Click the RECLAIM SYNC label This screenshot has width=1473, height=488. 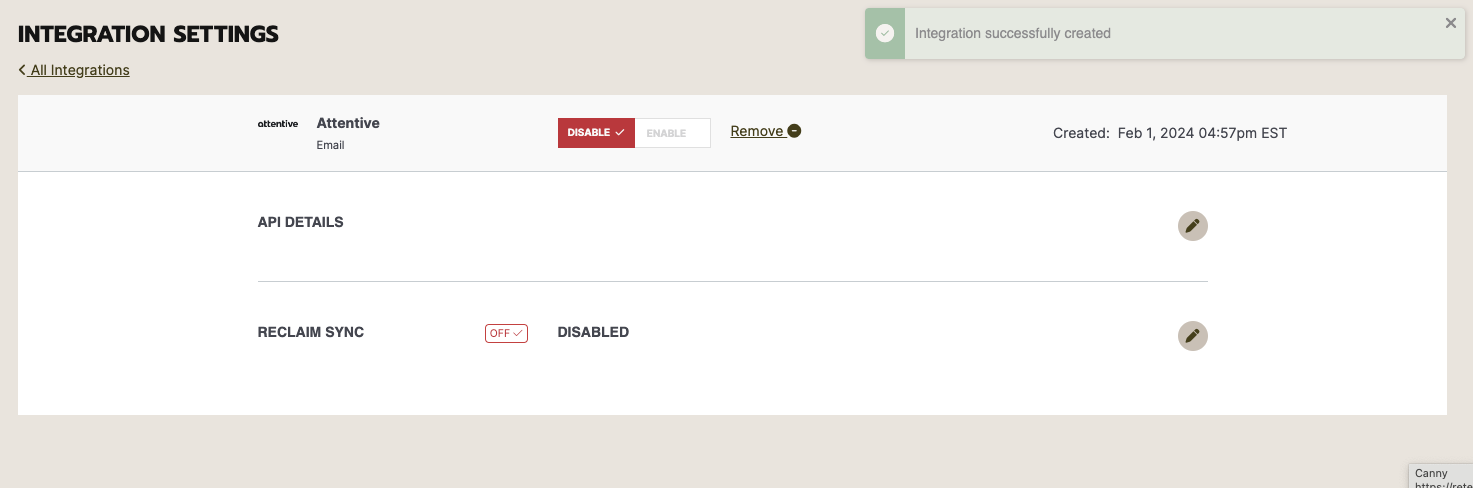pyautogui.click(x=311, y=332)
